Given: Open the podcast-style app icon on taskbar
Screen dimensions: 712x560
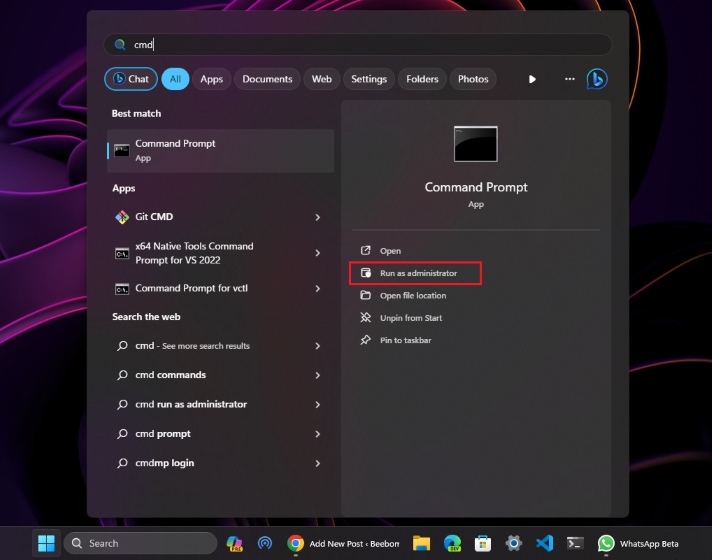Looking at the screenshot, I should pos(265,543).
